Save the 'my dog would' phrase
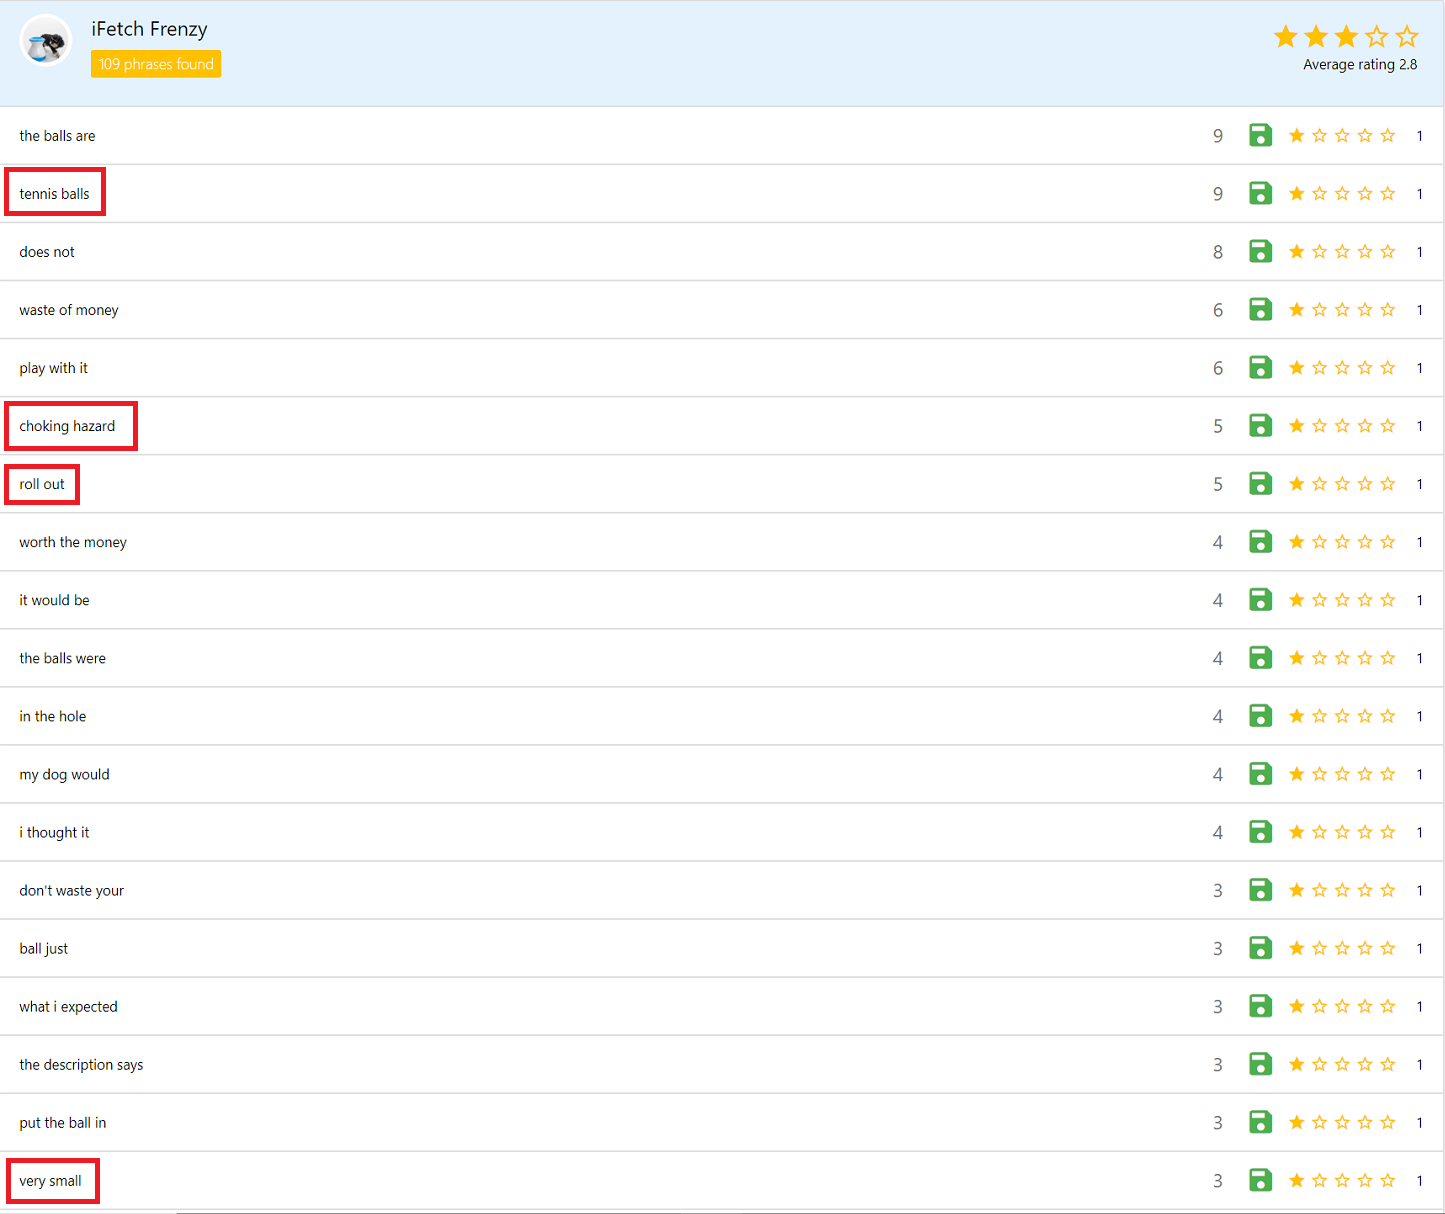Image resolution: width=1445 pixels, height=1214 pixels. click(1260, 773)
